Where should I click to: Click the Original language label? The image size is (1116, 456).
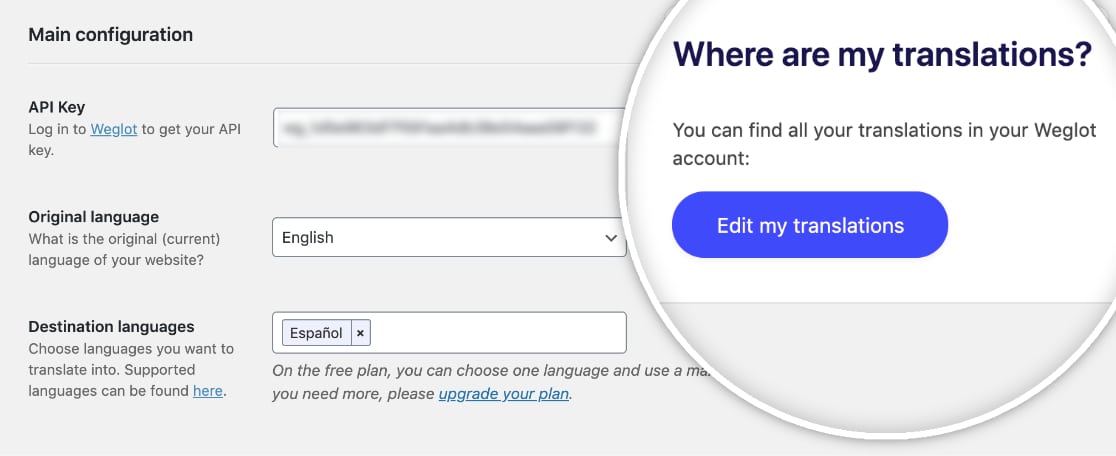94,216
